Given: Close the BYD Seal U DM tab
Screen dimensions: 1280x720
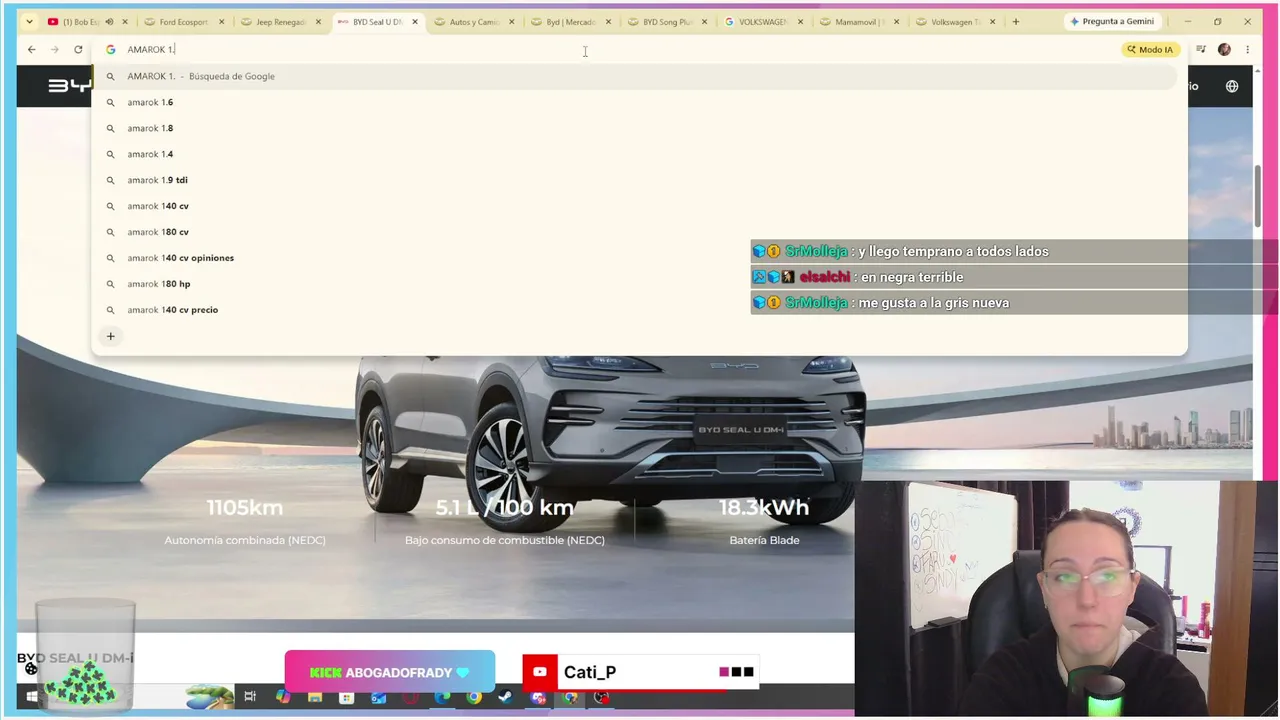Looking at the screenshot, I should (x=415, y=22).
